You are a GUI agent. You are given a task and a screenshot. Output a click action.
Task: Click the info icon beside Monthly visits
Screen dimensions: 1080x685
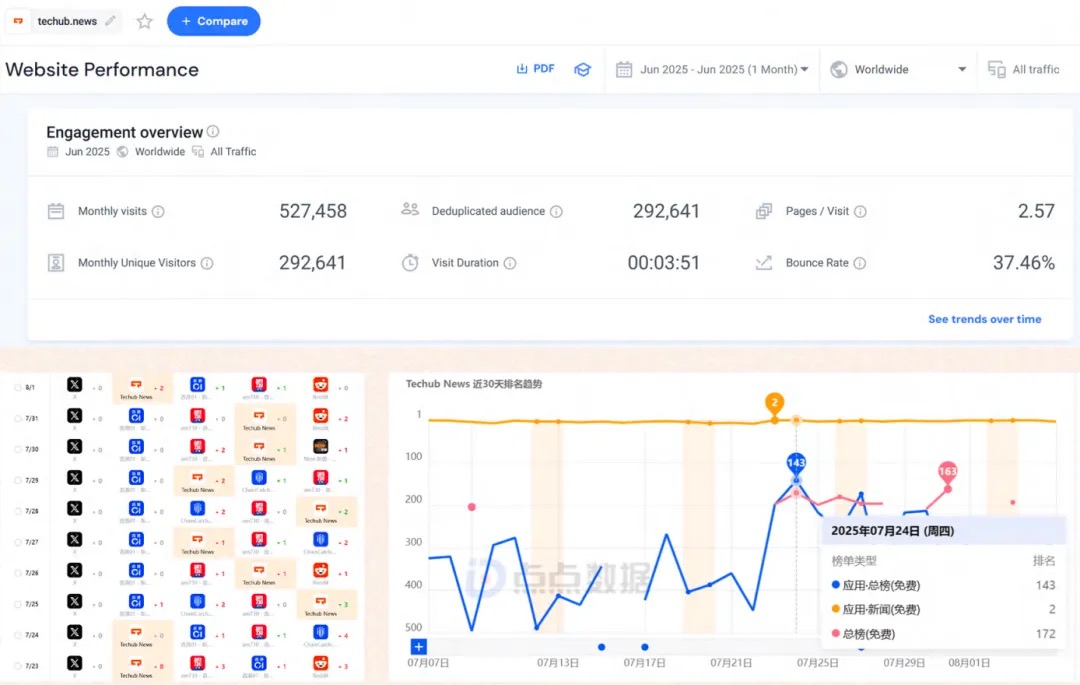click(x=158, y=212)
